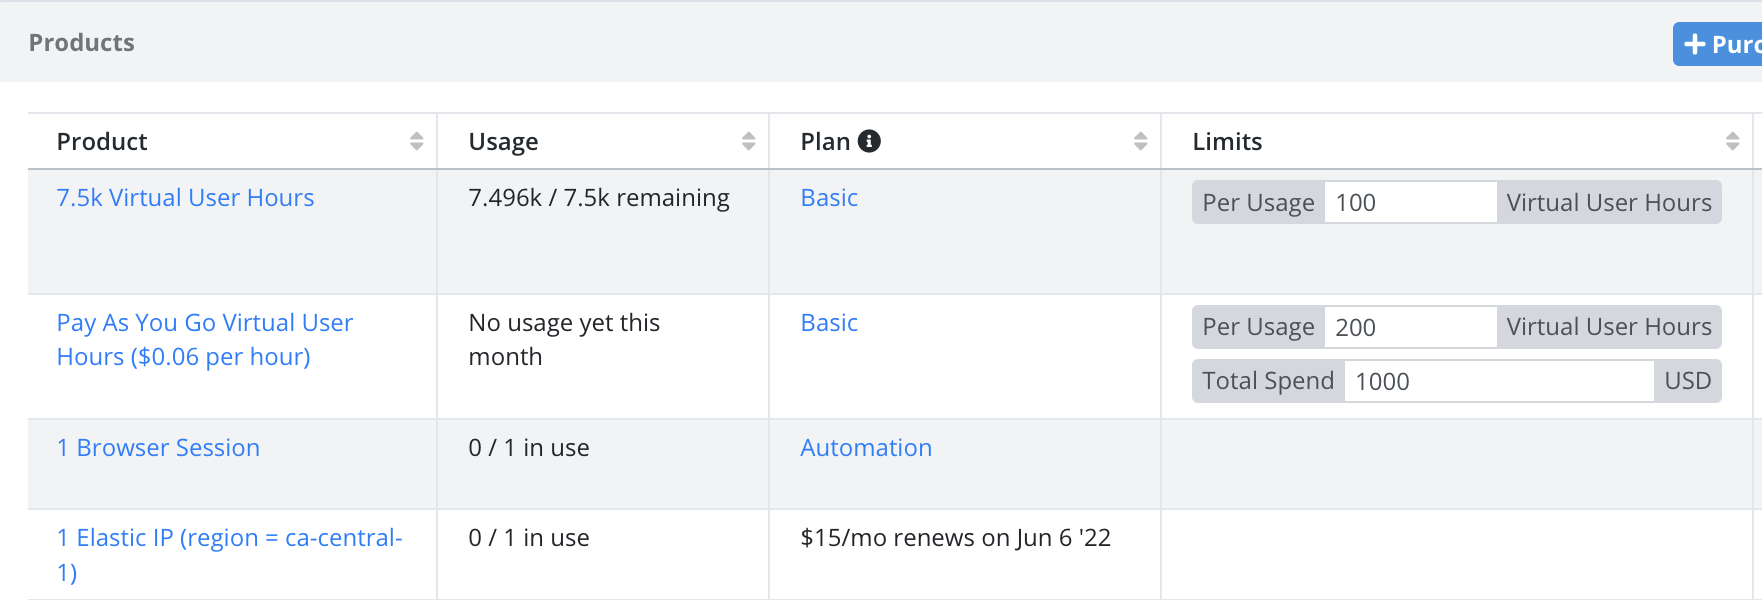This screenshot has width=1762, height=600.
Task: Click the plus Purchase button
Action: (x=1718, y=44)
